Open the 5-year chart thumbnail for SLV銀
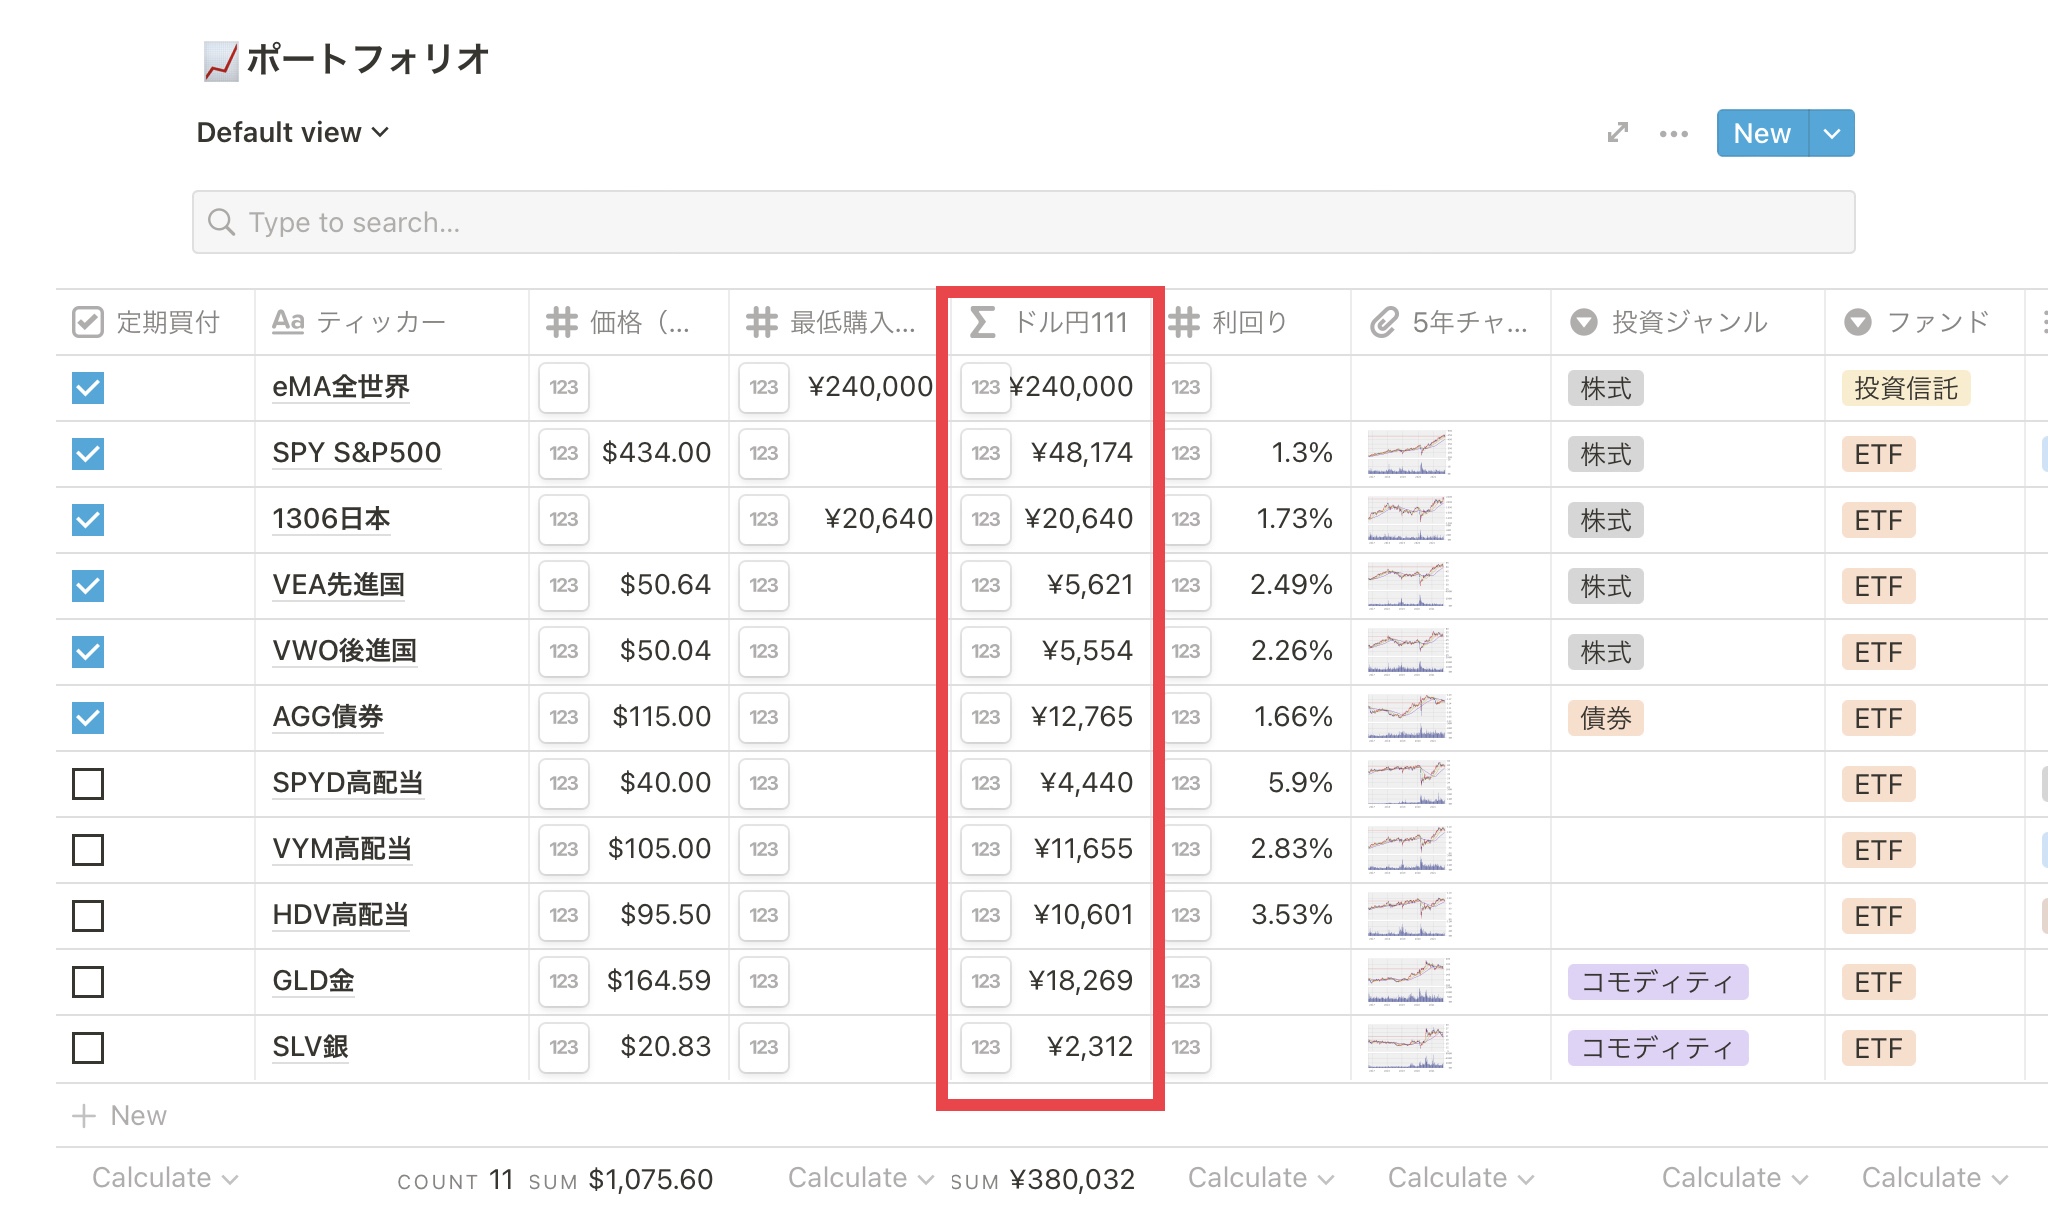The image size is (2048, 1213). point(1409,1048)
